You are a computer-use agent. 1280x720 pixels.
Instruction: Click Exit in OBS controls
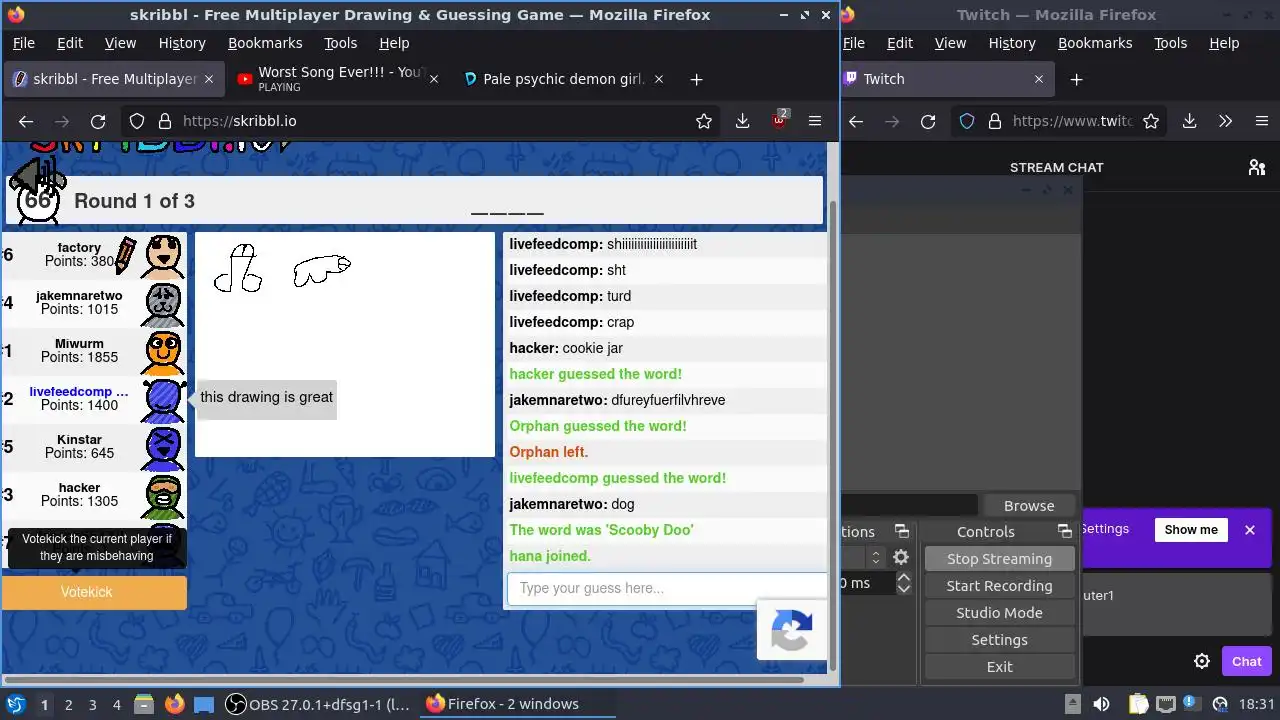coord(999,667)
